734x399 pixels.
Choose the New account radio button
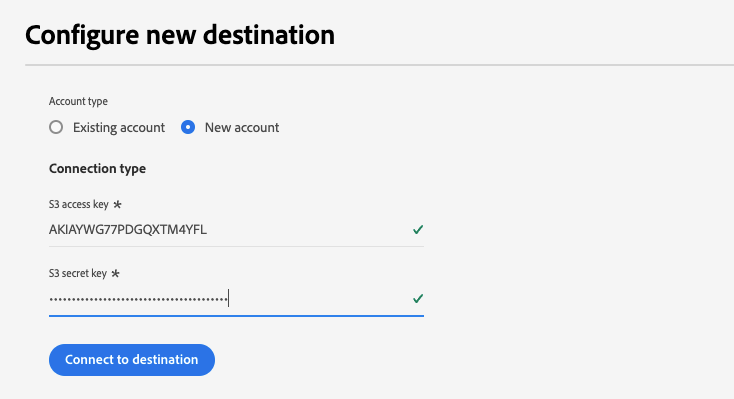[188, 127]
